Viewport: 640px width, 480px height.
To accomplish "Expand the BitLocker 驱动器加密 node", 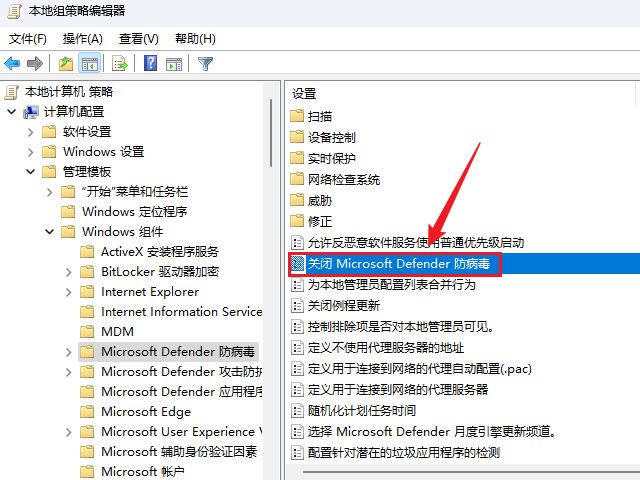I will [x=69, y=272].
